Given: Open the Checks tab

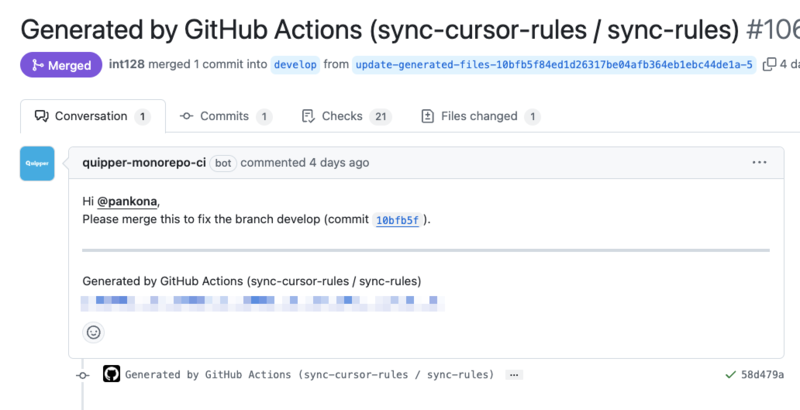Looking at the screenshot, I should pos(346,116).
